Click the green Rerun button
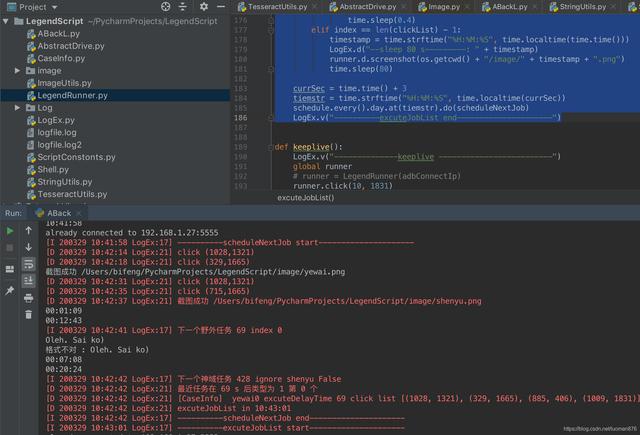Image resolution: width=640 pixels, height=435 pixels. point(10,231)
